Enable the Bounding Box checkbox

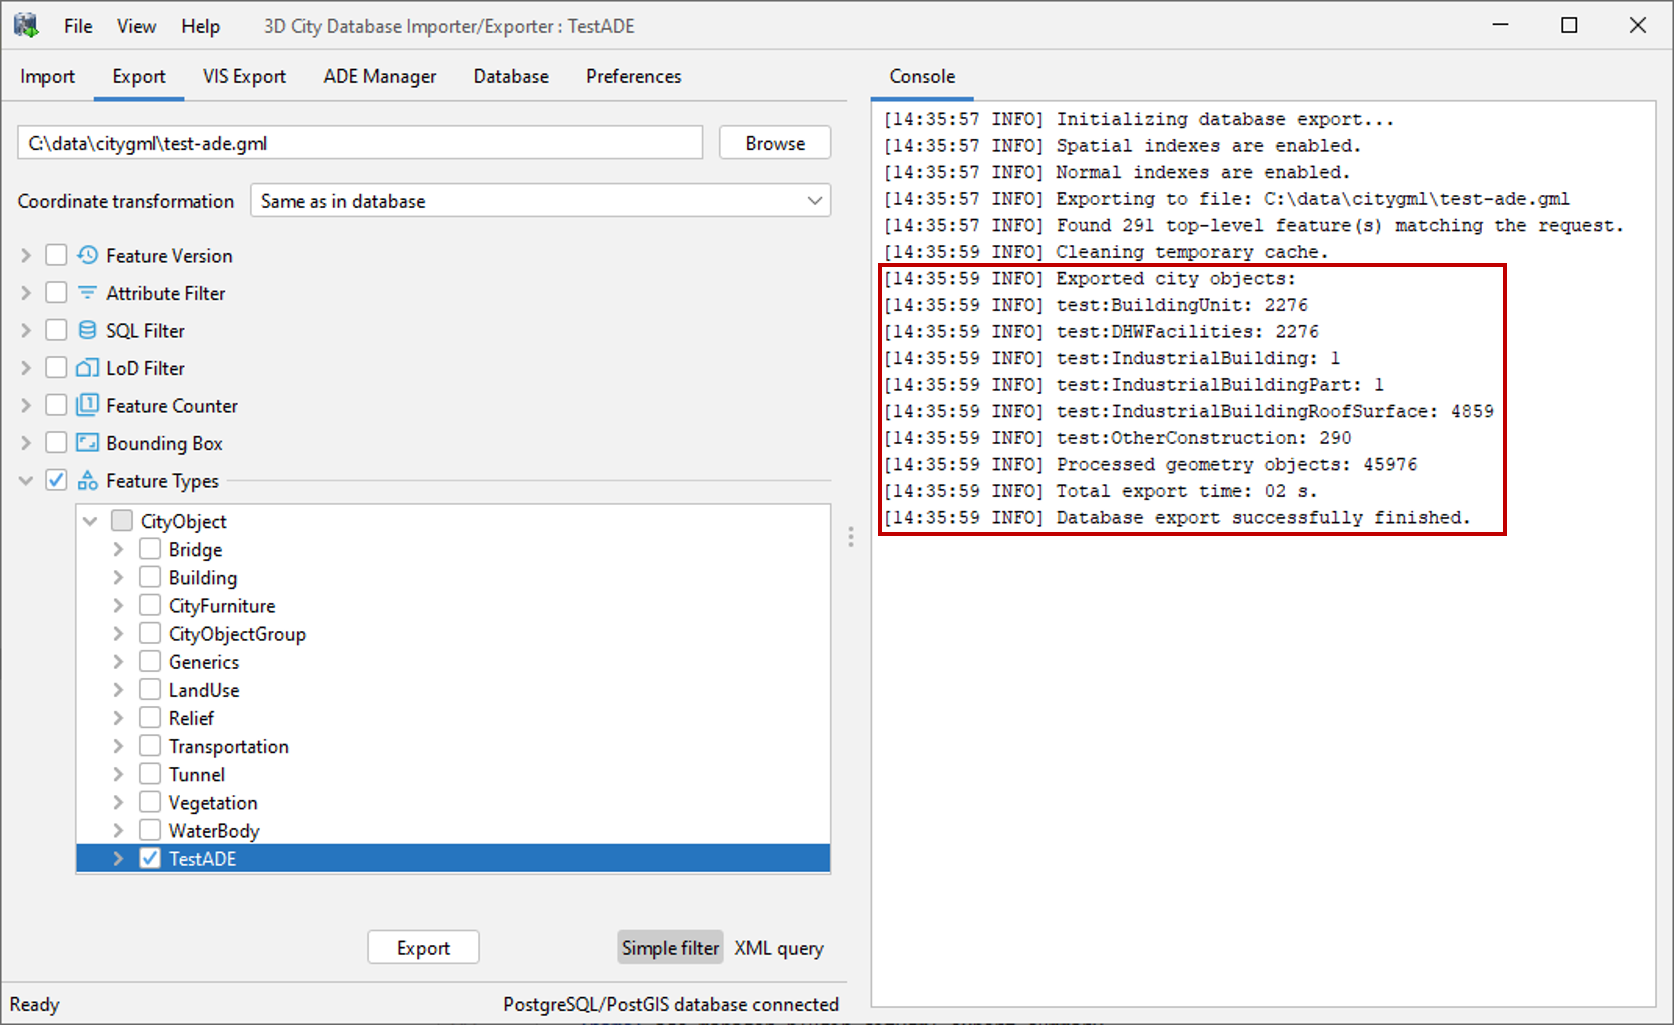[x=56, y=443]
